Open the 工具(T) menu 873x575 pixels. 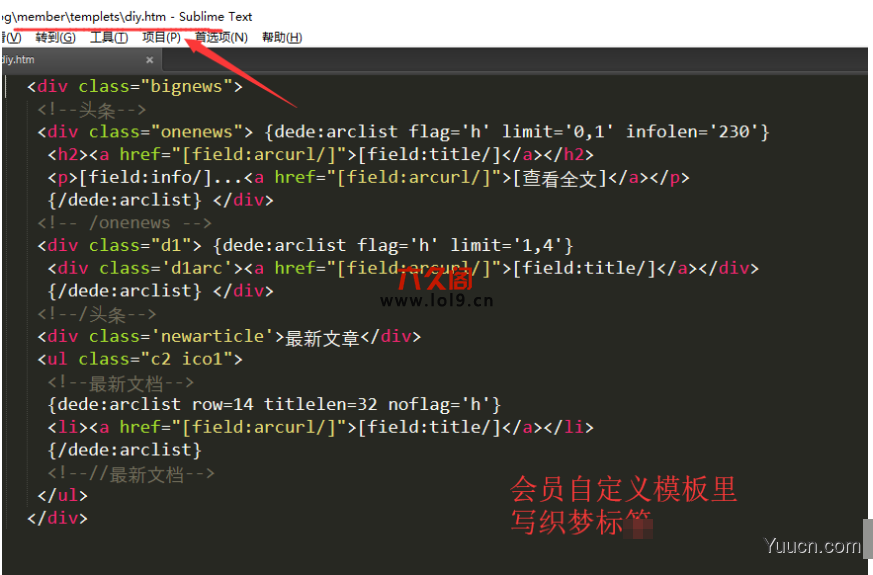click(x=108, y=38)
